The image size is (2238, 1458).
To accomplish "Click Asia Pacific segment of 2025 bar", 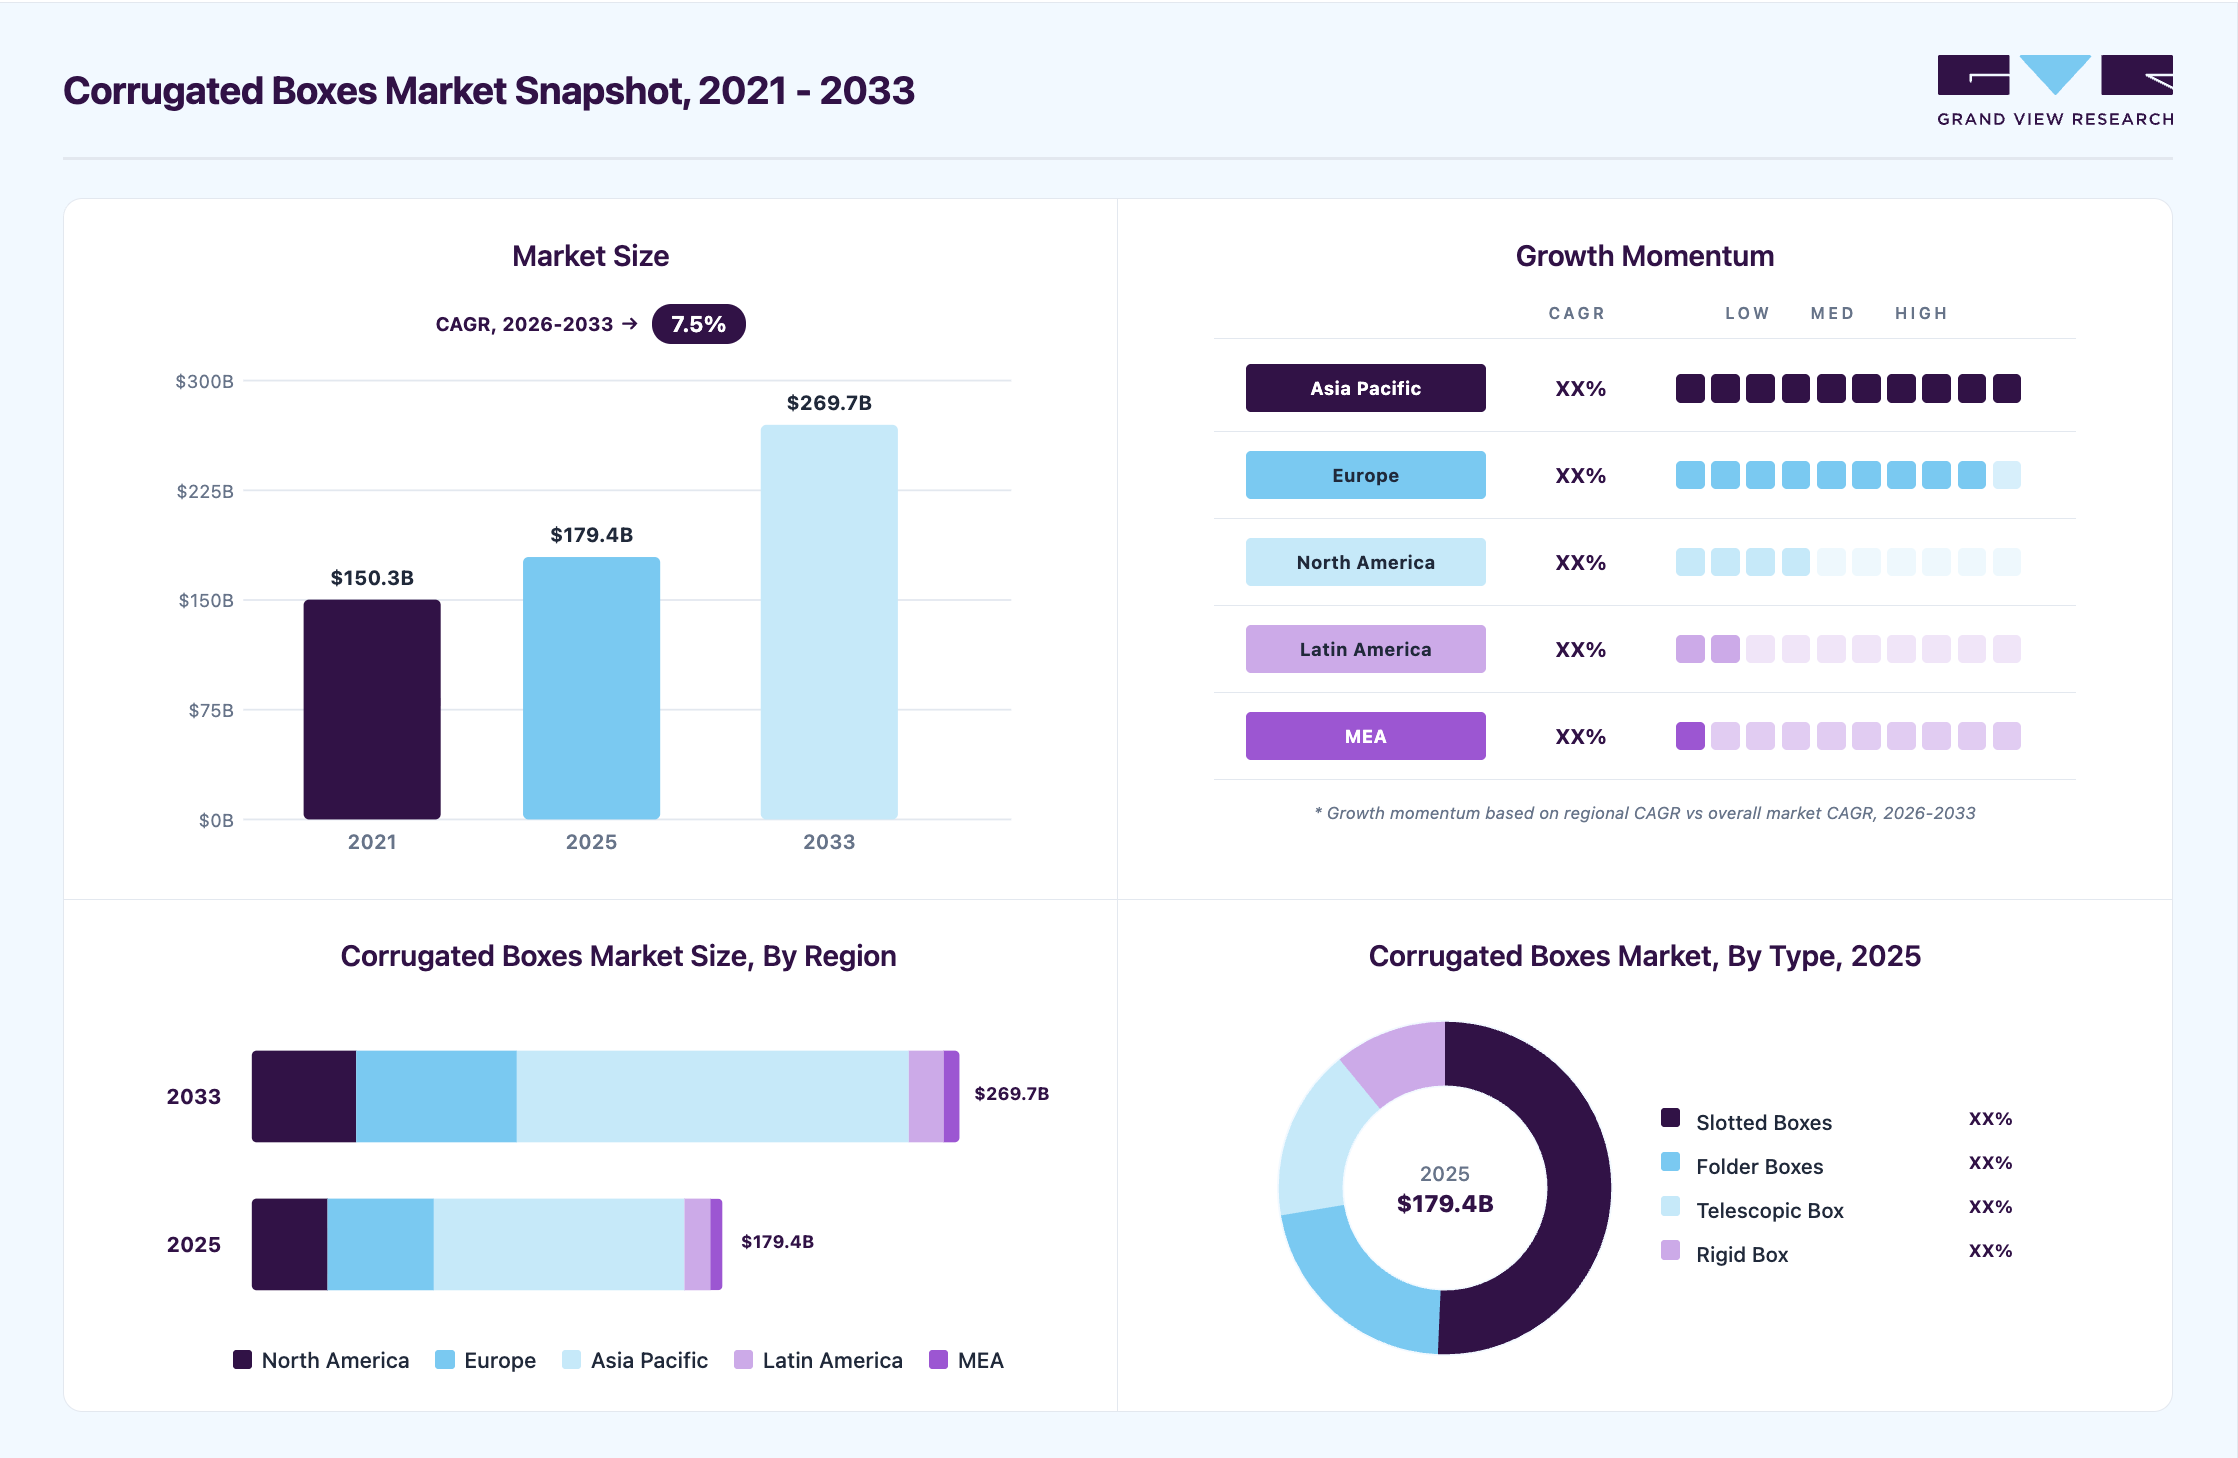I will coord(559,1244).
